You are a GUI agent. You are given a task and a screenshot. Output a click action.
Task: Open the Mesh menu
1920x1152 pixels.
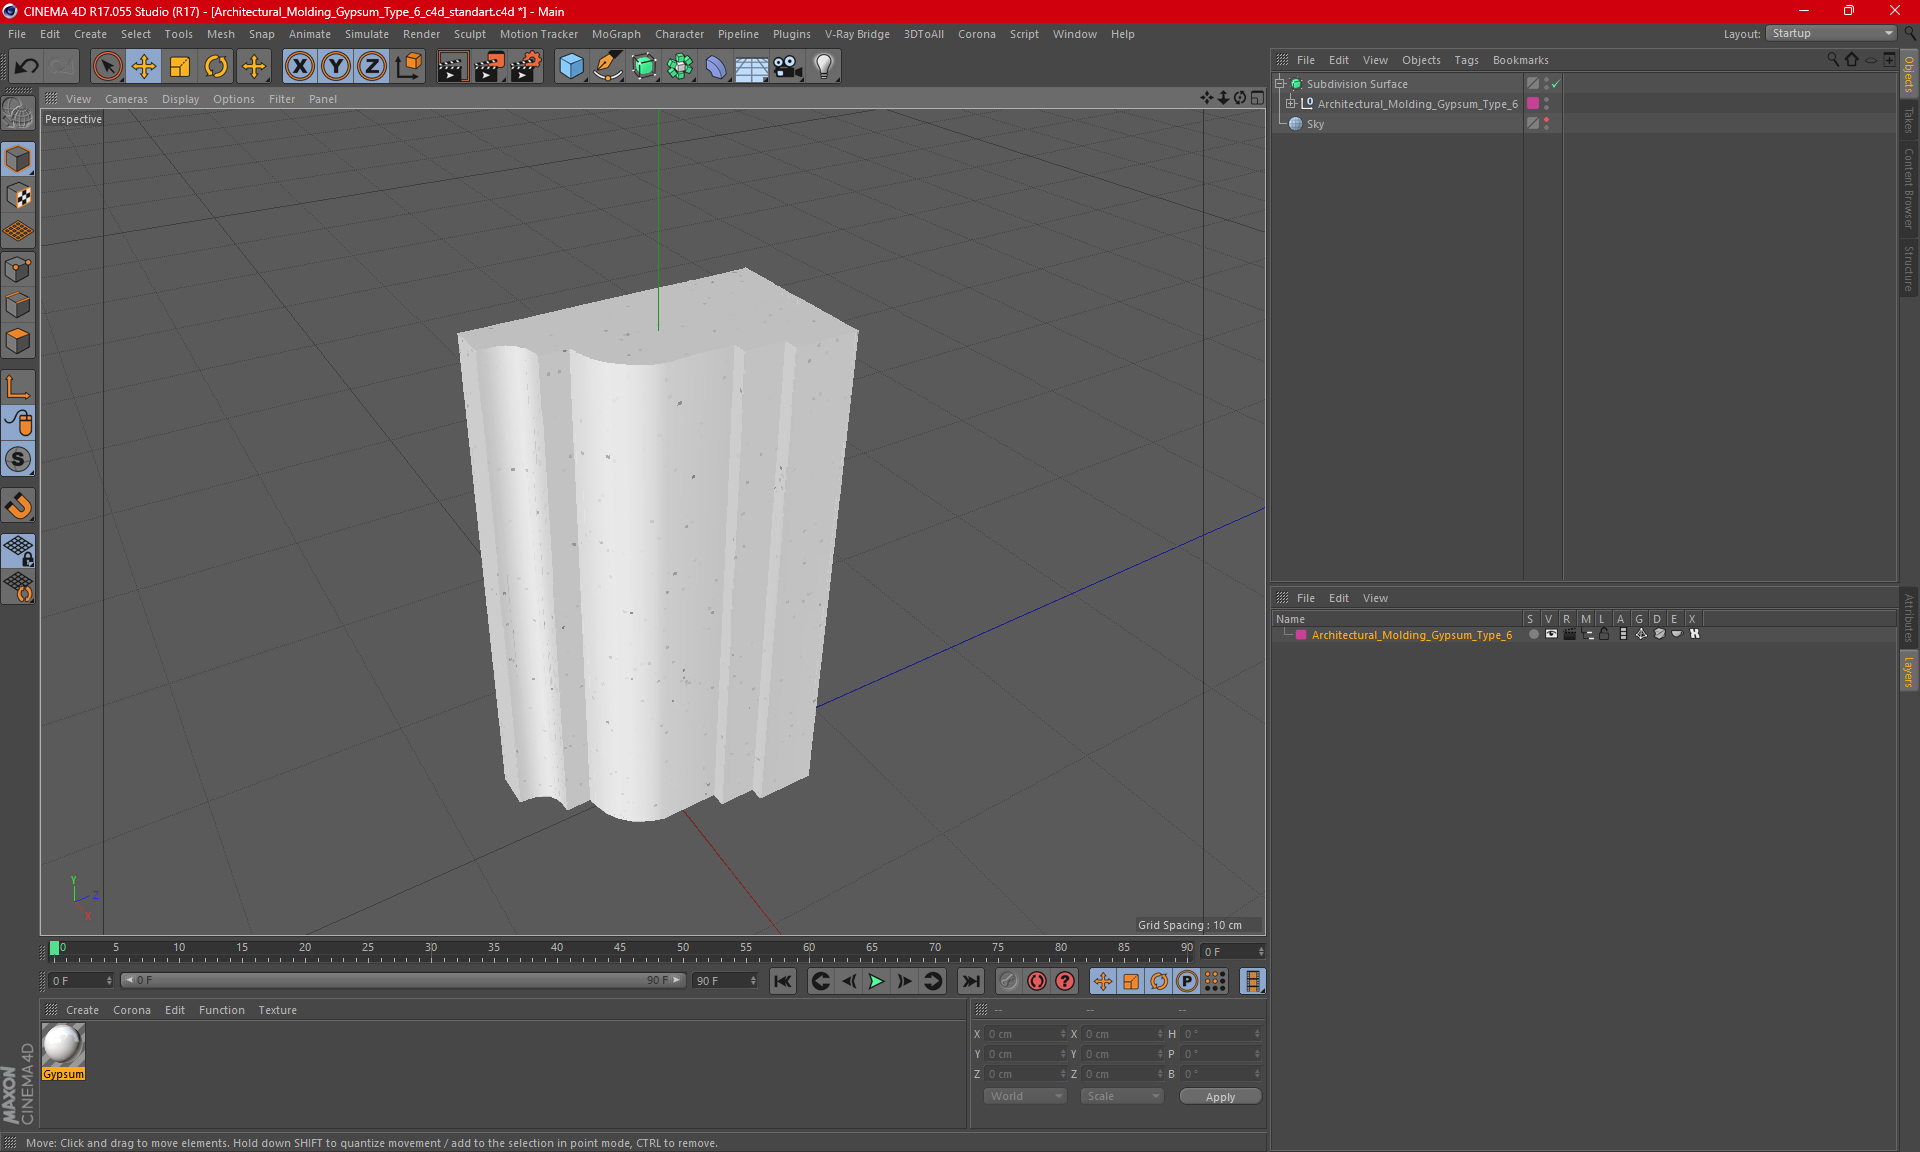(x=220, y=34)
